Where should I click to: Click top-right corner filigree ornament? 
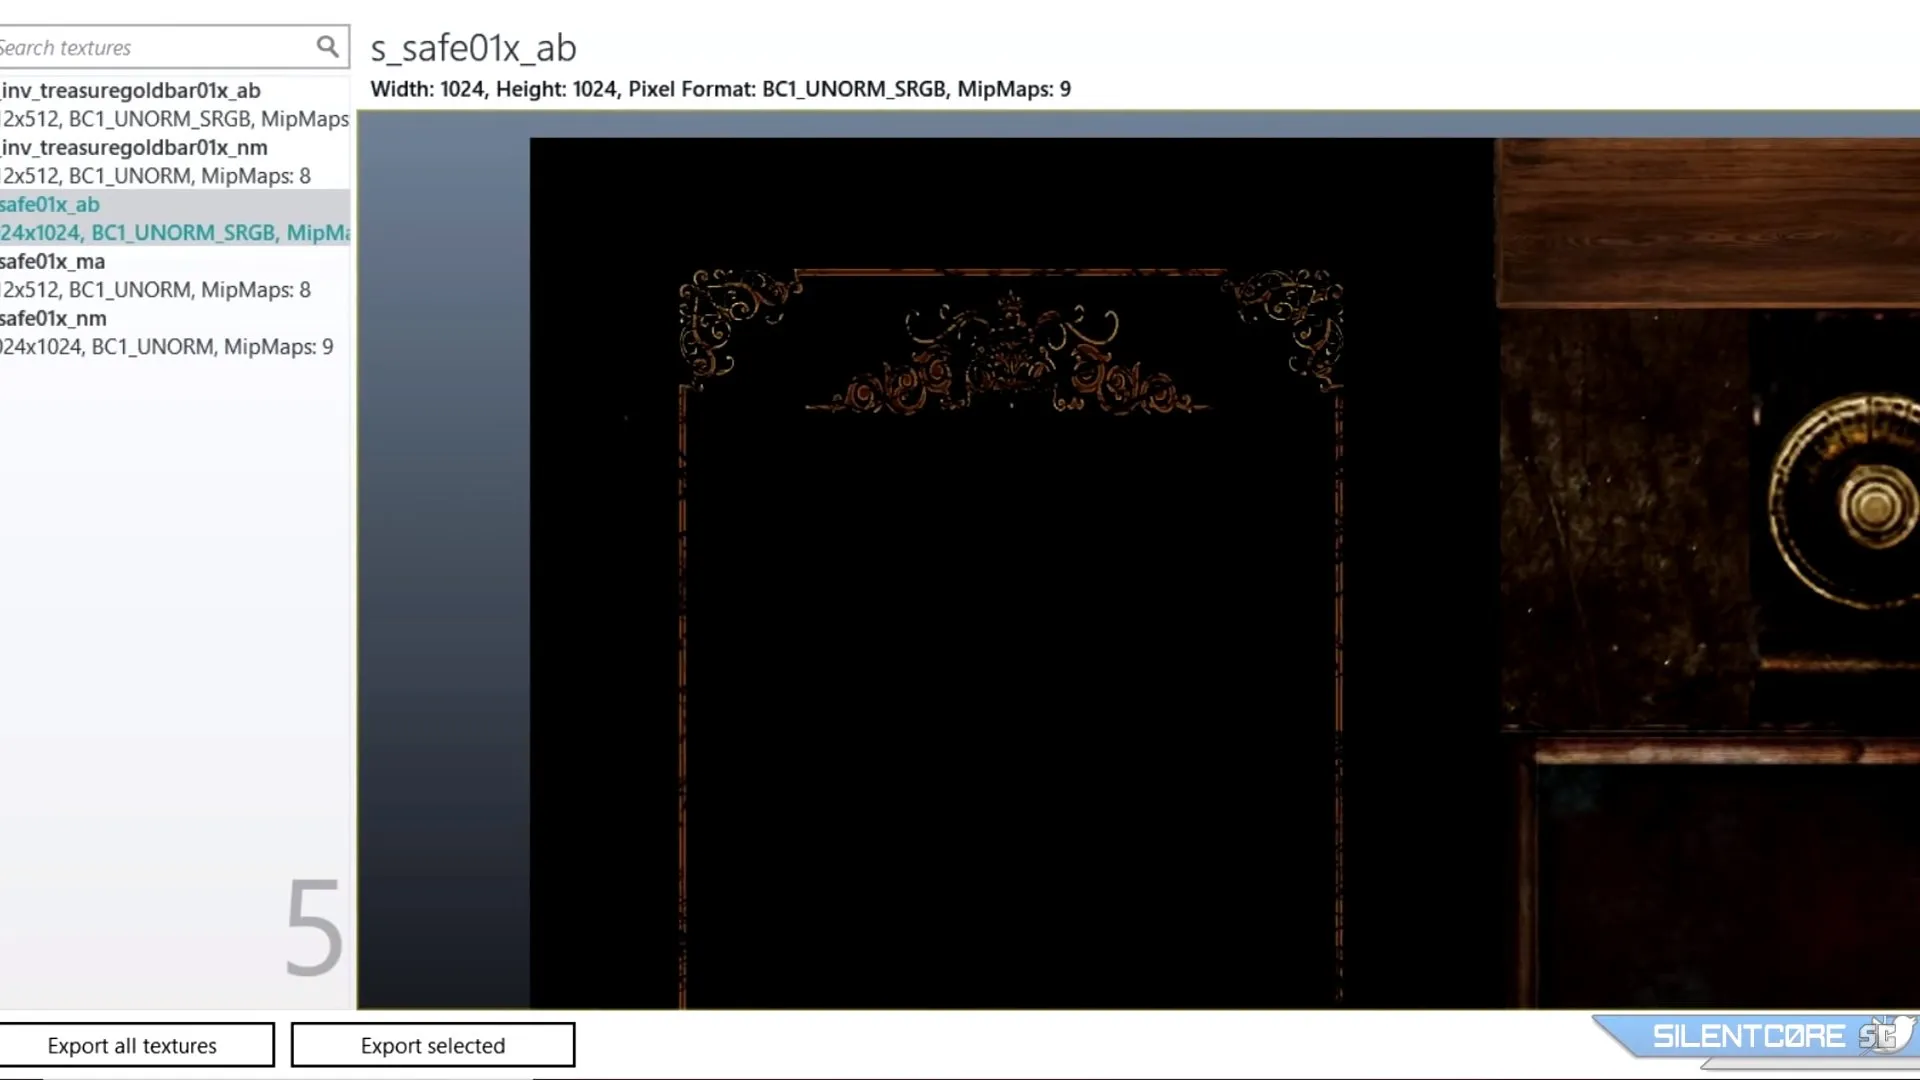tap(1290, 320)
